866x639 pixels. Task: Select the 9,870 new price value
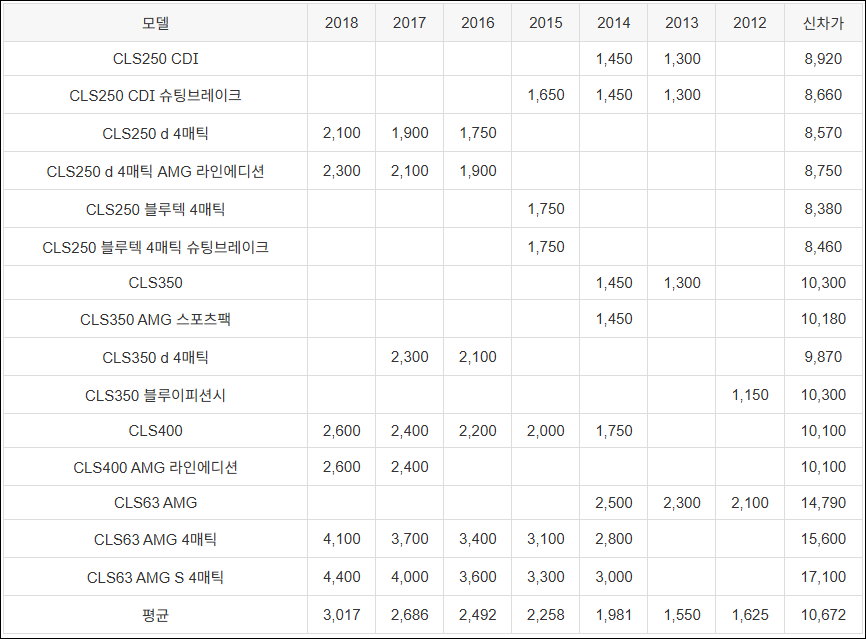point(823,357)
